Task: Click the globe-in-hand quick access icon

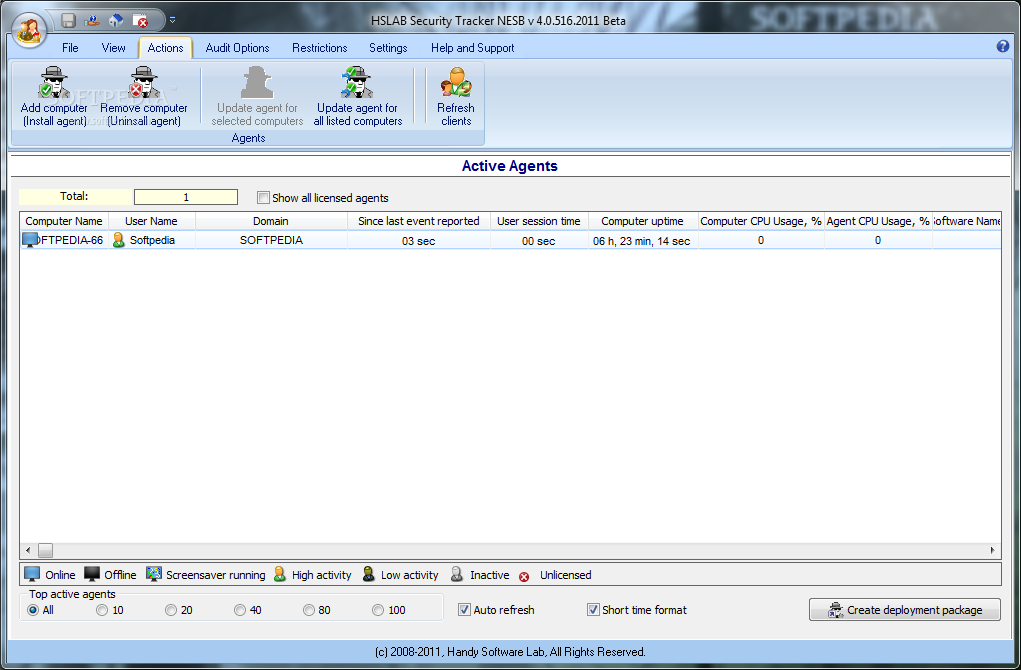Action: pyautogui.click(x=92, y=20)
